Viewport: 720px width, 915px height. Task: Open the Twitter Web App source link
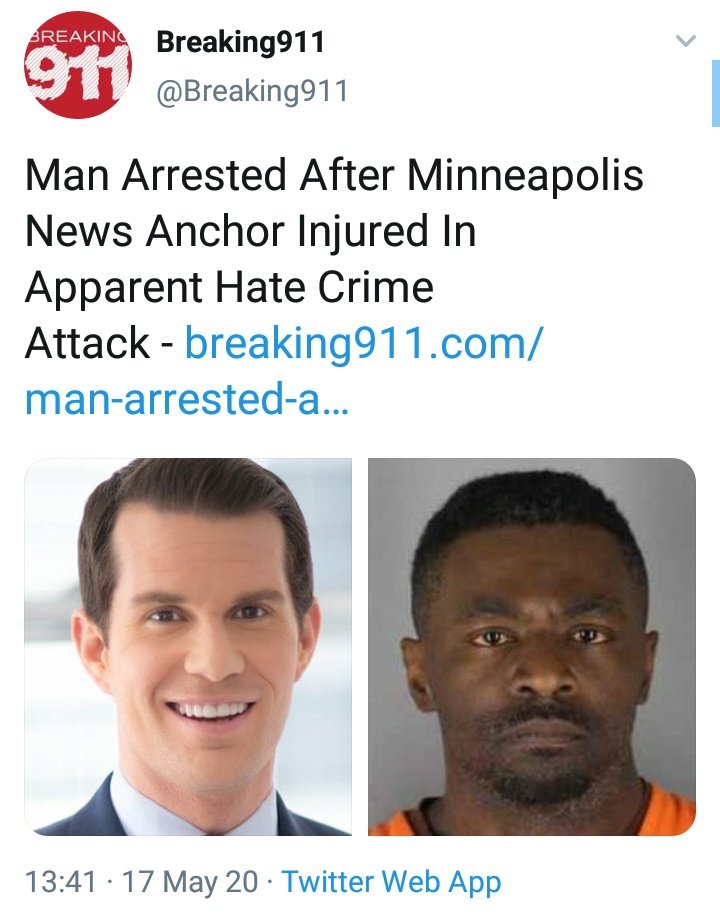point(392,882)
